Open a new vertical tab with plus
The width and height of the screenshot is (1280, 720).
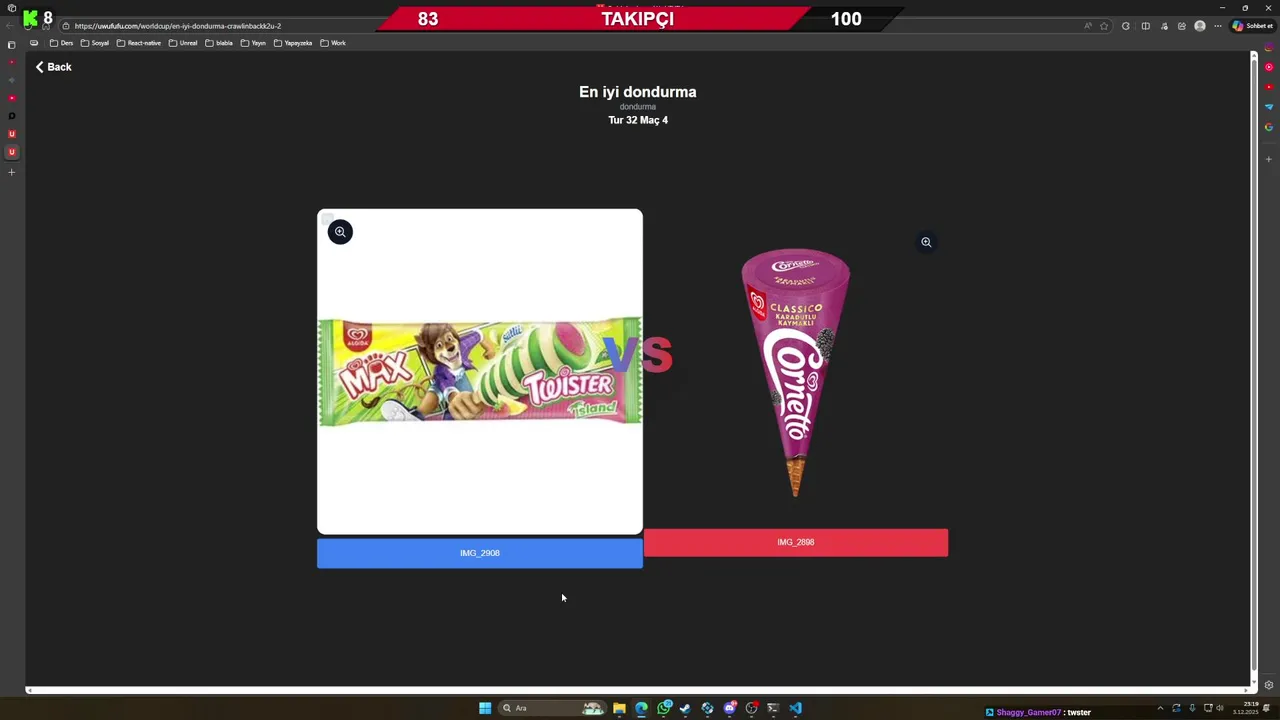pyautogui.click(x=12, y=172)
